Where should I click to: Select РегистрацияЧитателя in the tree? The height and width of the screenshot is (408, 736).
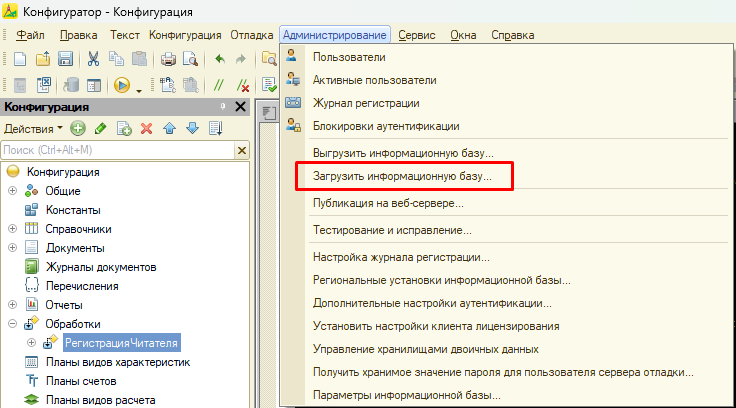click(x=120, y=343)
